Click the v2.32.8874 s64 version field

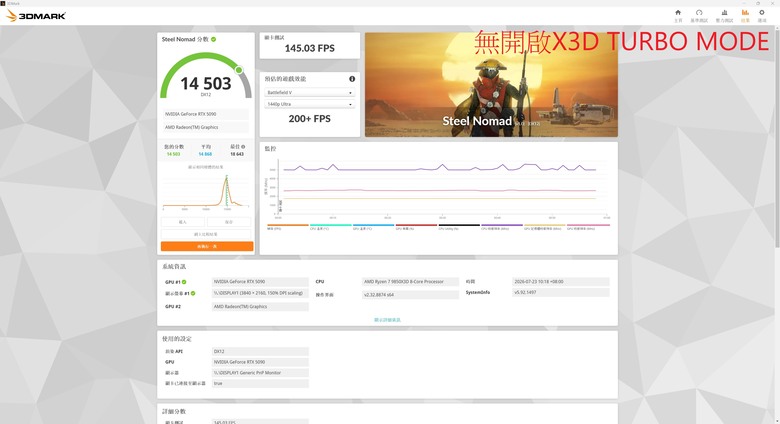coord(410,295)
